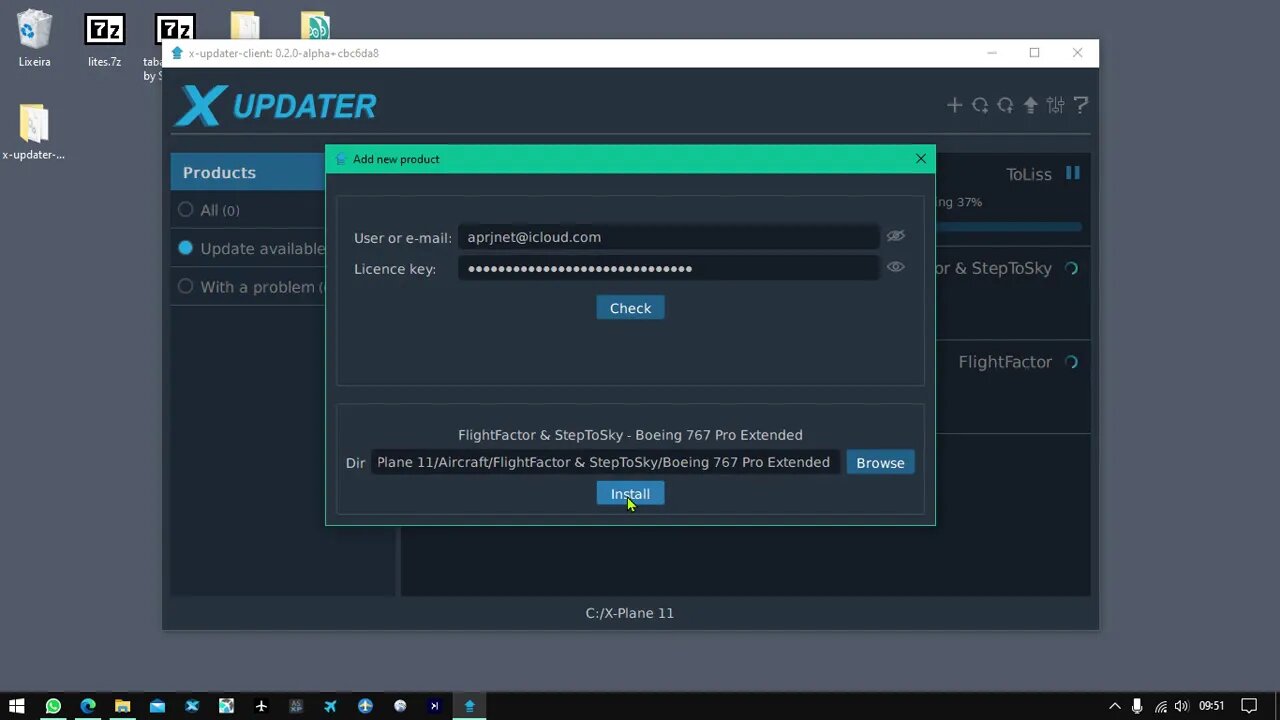This screenshot has width=1280, height=720.
Task: Click the Install button
Action: [x=630, y=493]
